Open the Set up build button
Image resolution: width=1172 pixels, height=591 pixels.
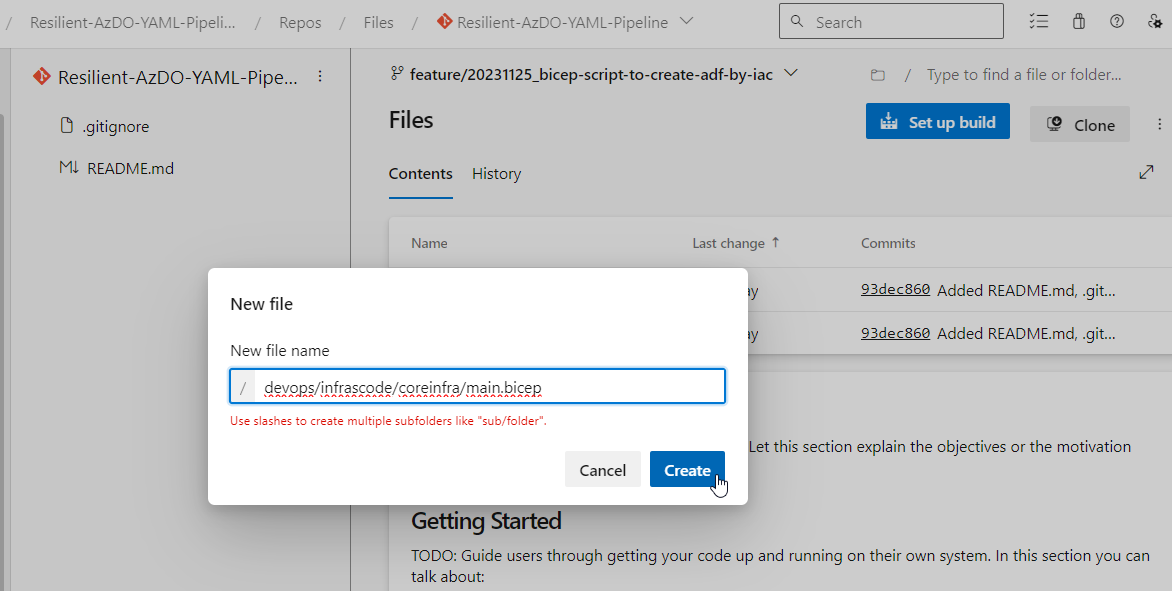point(937,122)
